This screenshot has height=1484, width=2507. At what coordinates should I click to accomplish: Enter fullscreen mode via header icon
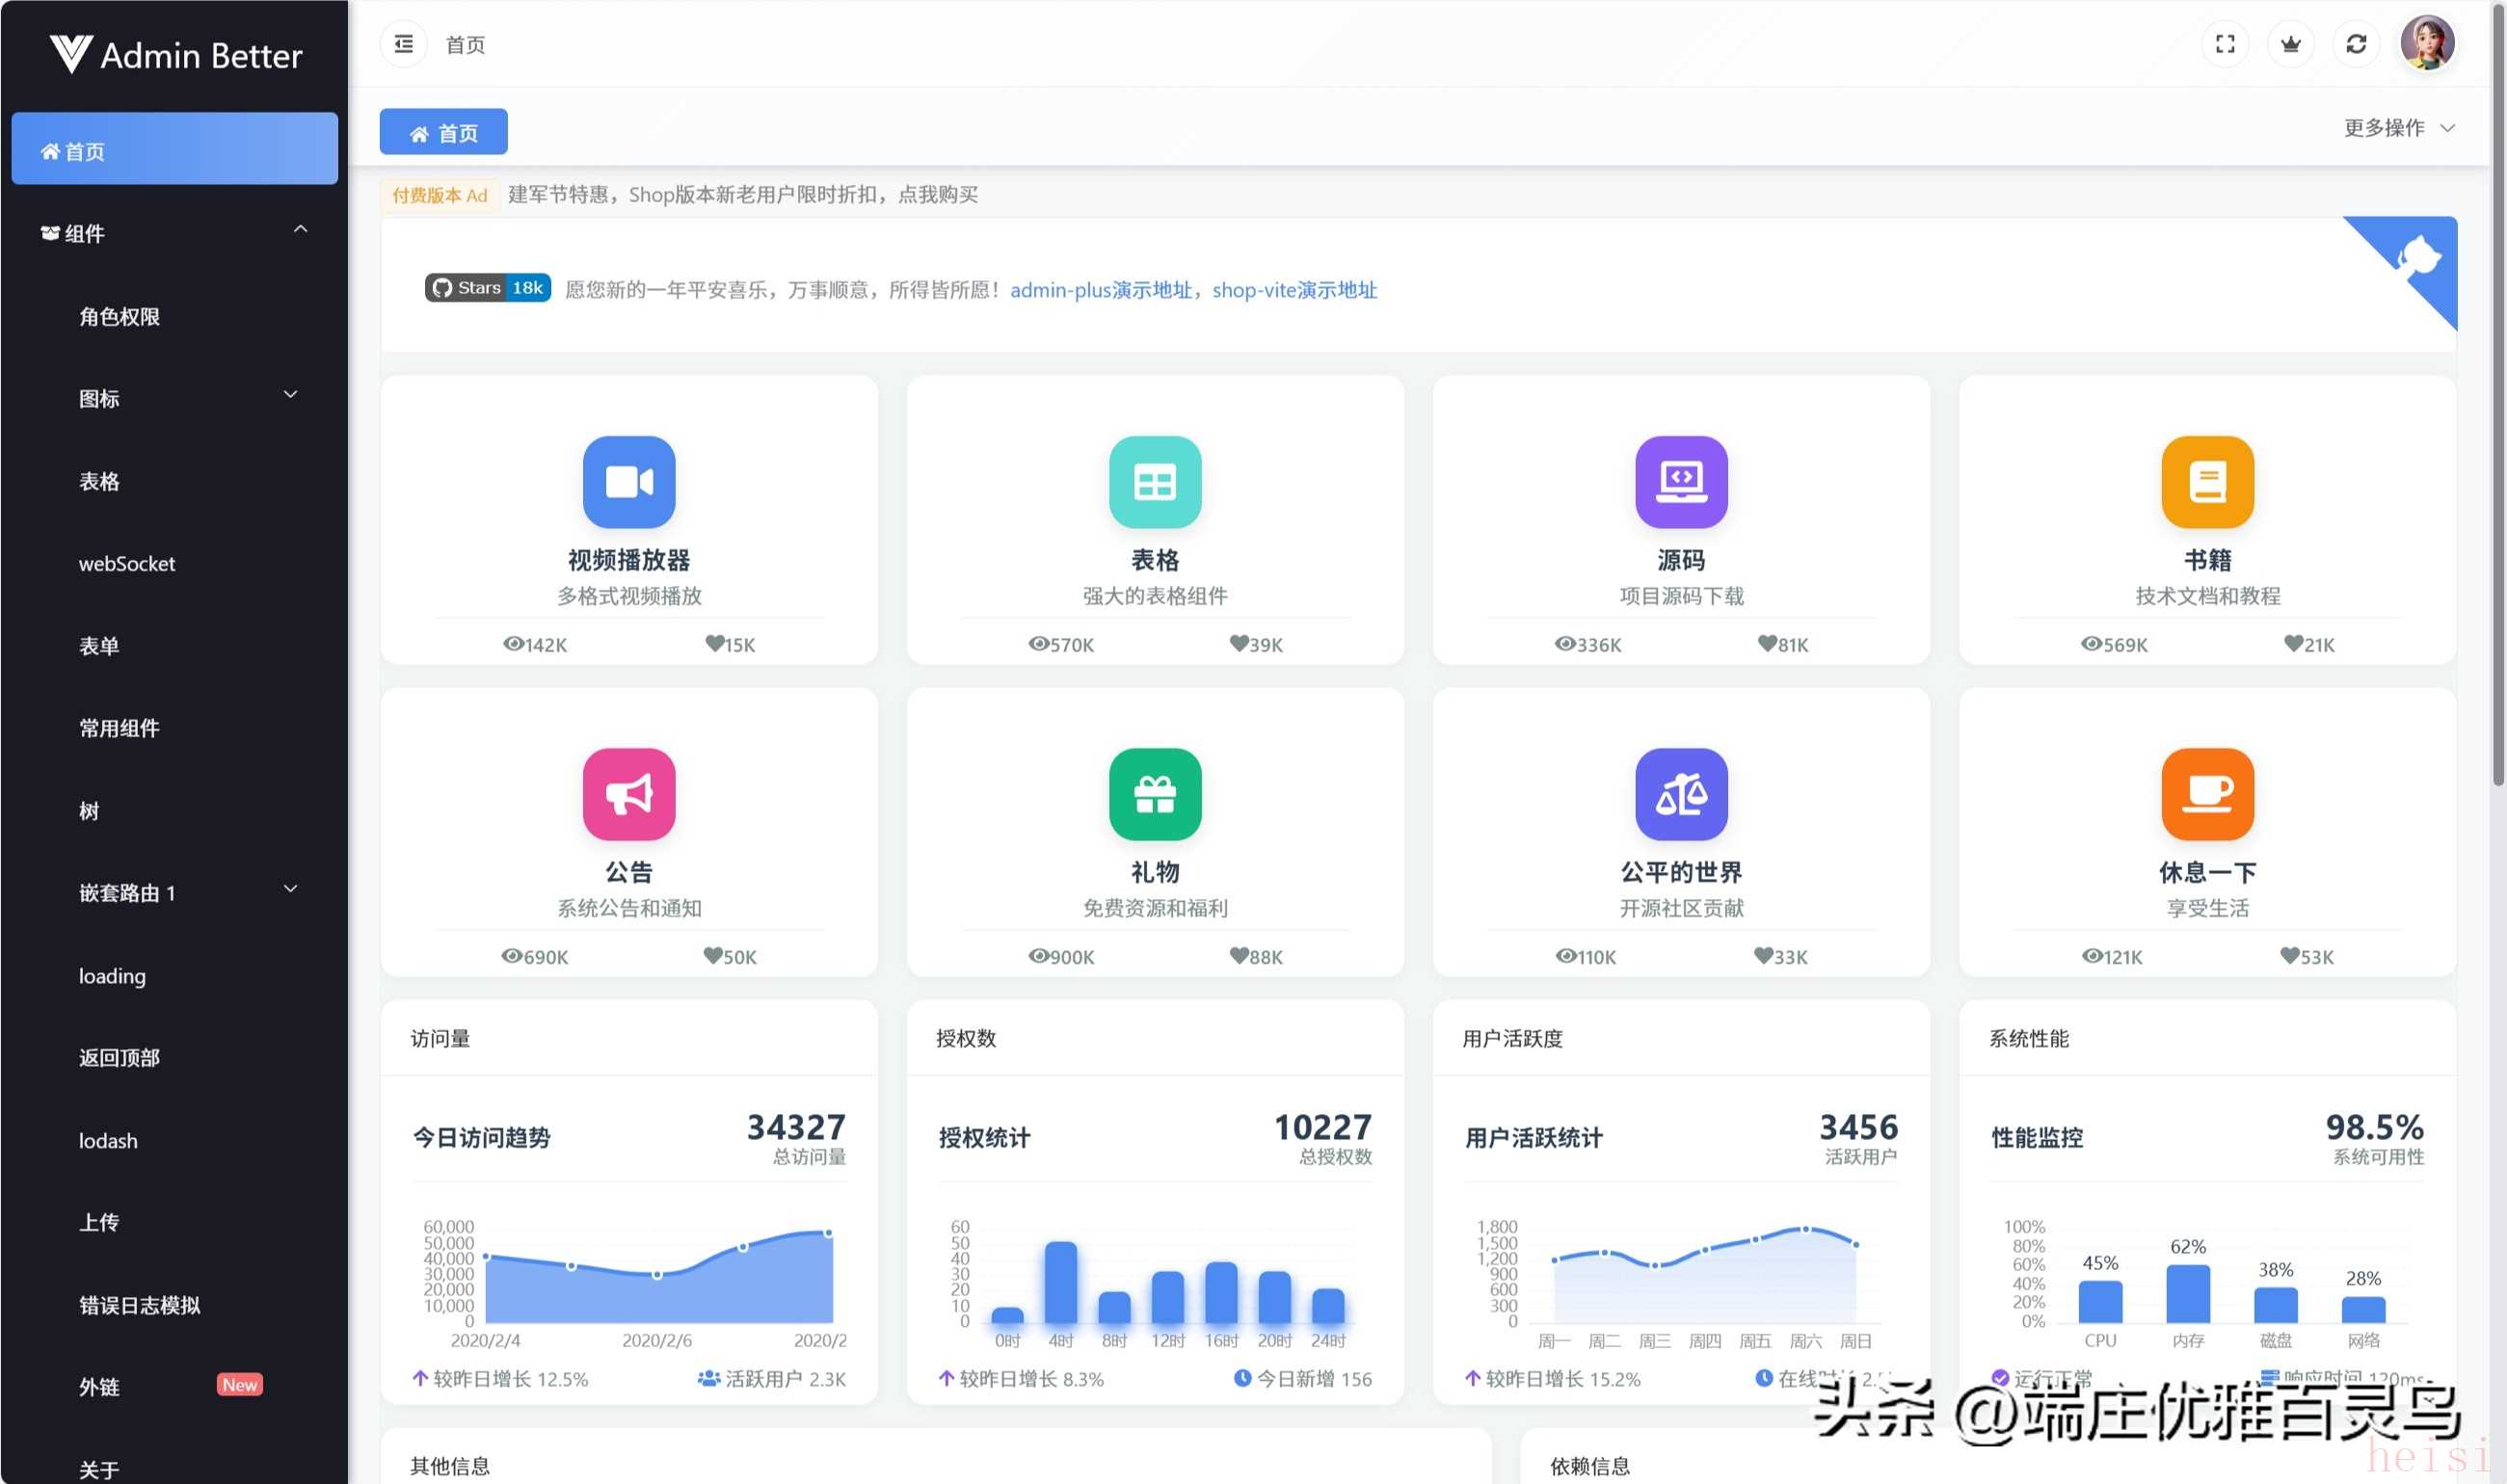point(2225,44)
